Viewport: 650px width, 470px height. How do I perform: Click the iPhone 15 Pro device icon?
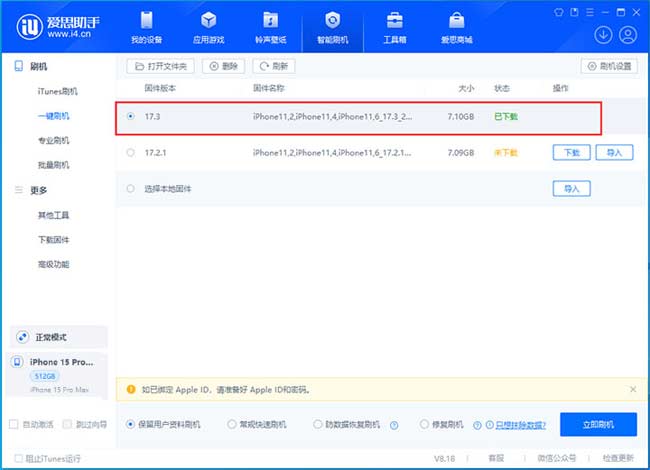[17, 362]
